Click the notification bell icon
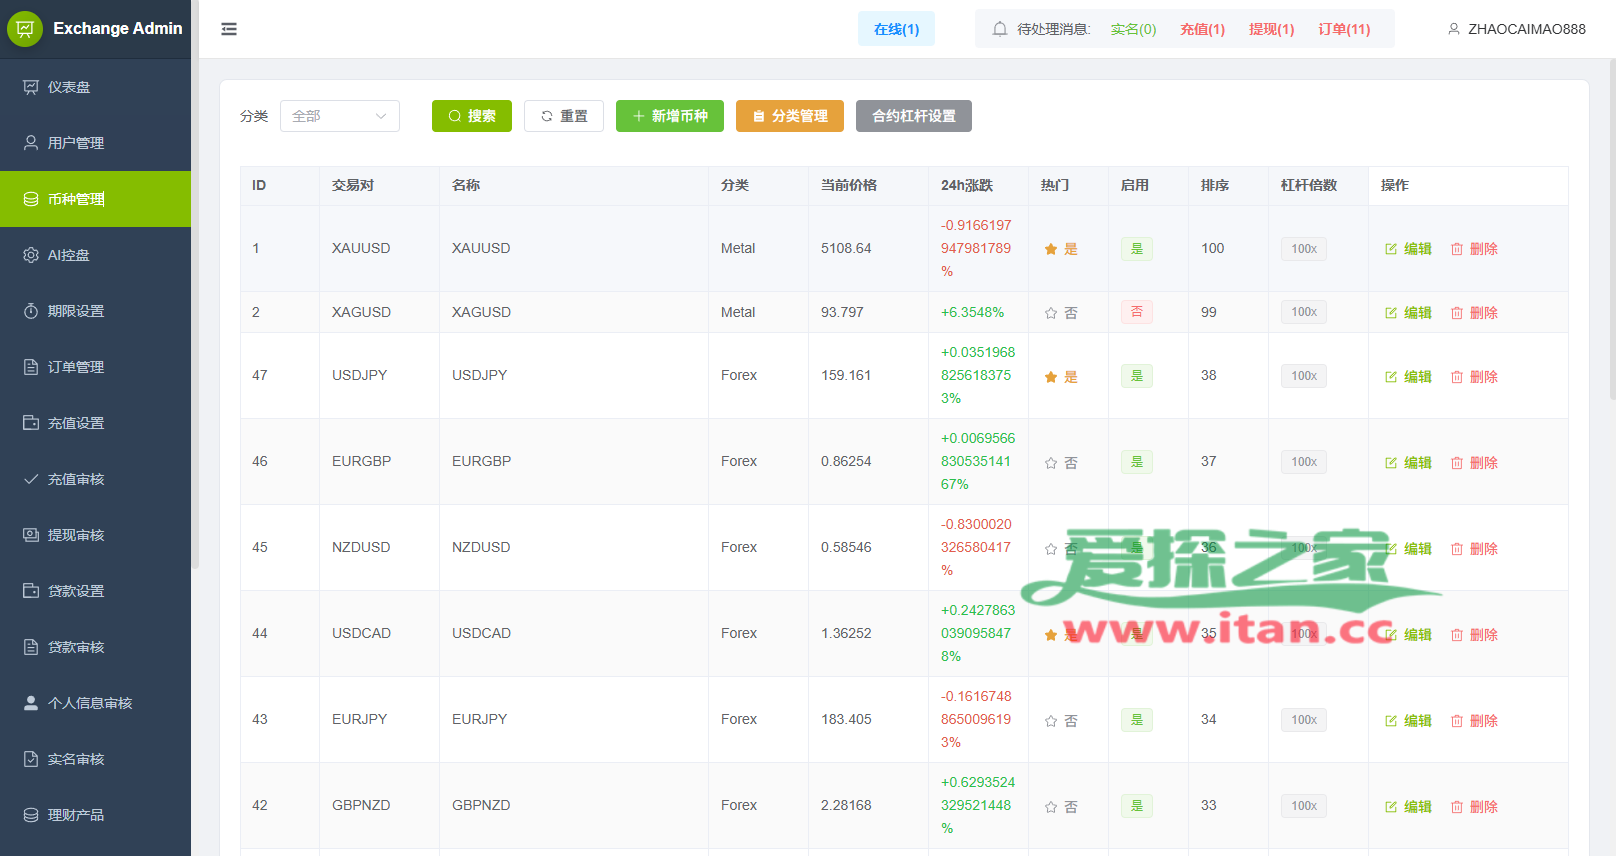Image resolution: width=1616 pixels, height=856 pixels. tap(999, 29)
